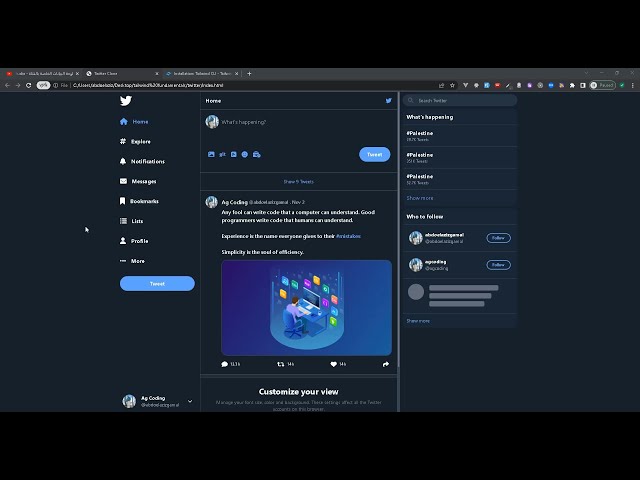This screenshot has height=480, width=640.
Task: Go forward in the browser
Action: tap(18, 85)
